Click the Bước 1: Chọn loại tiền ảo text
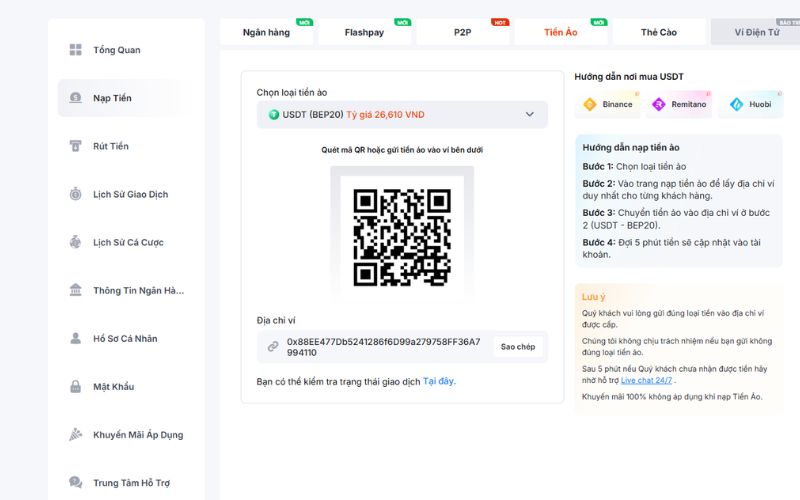 click(x=634, y=166)
